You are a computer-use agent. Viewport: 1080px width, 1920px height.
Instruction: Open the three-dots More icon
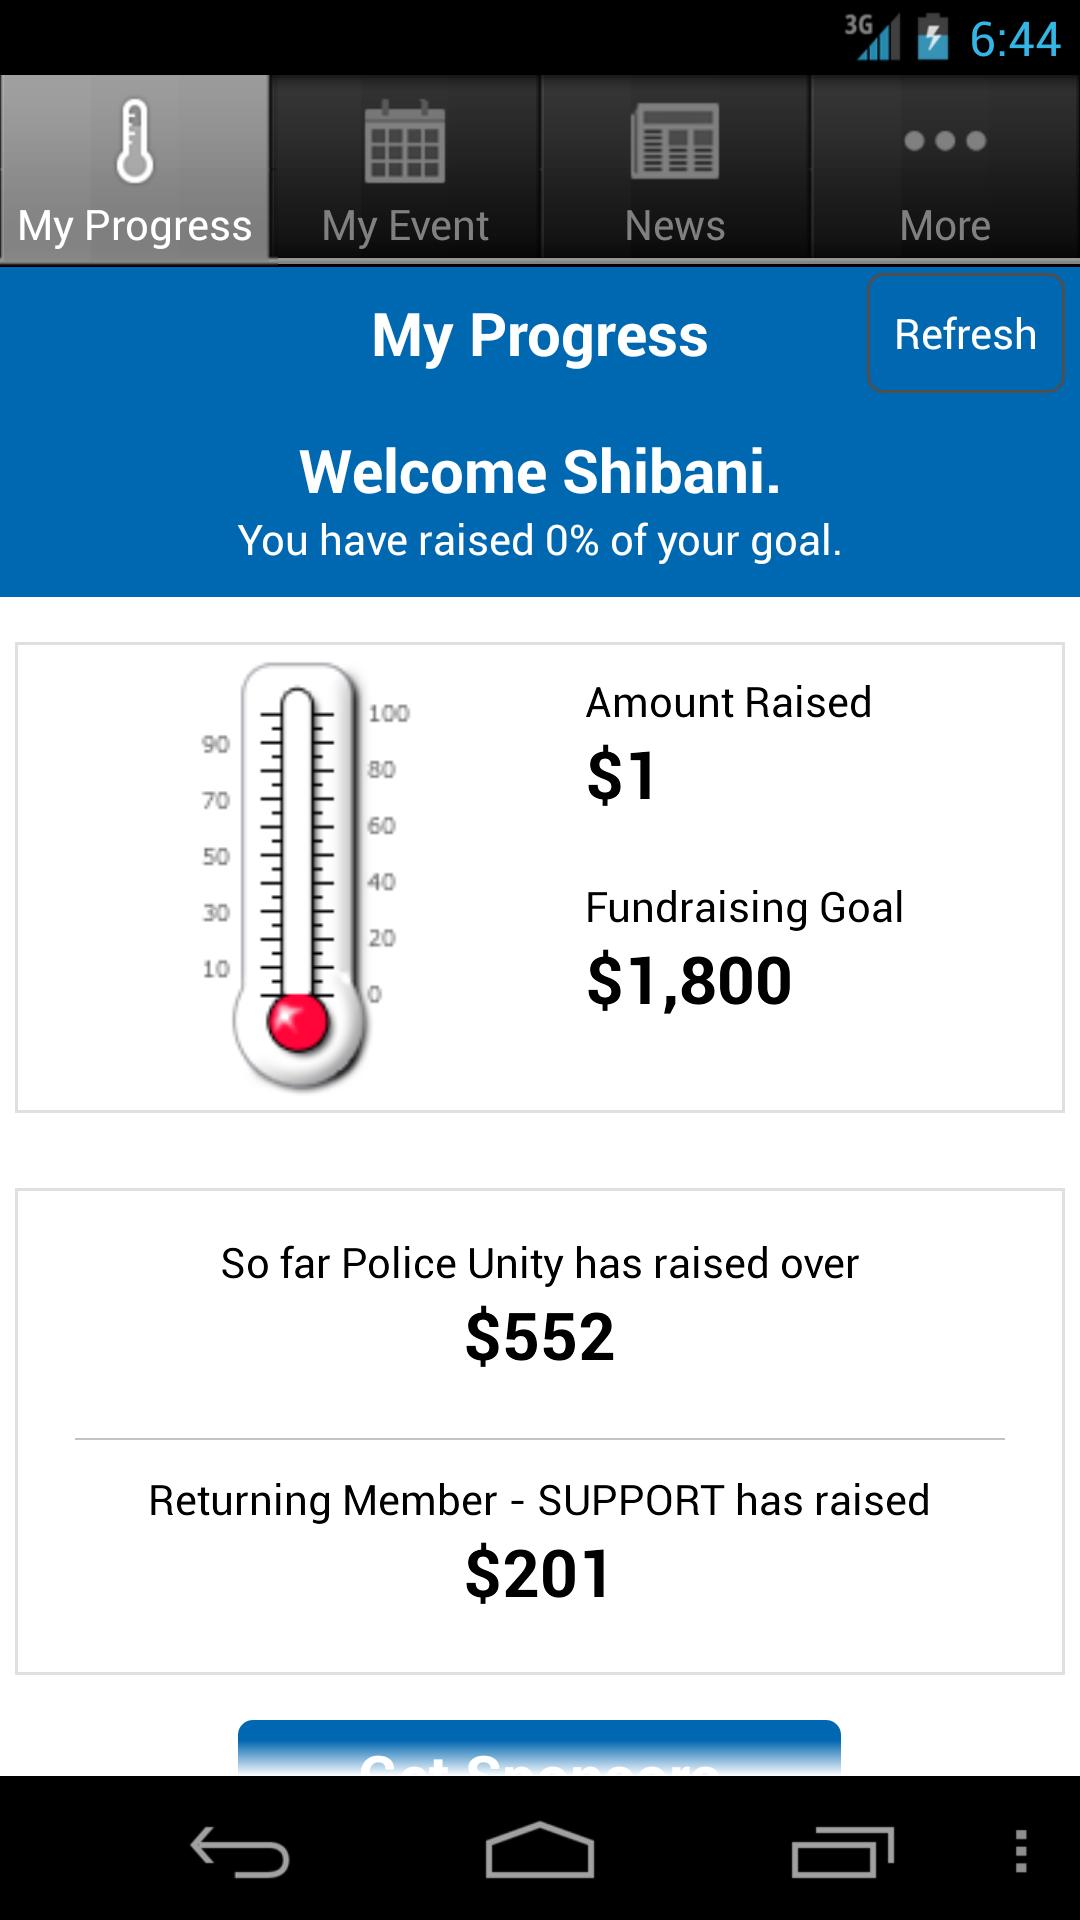click(x=945, y=141)
